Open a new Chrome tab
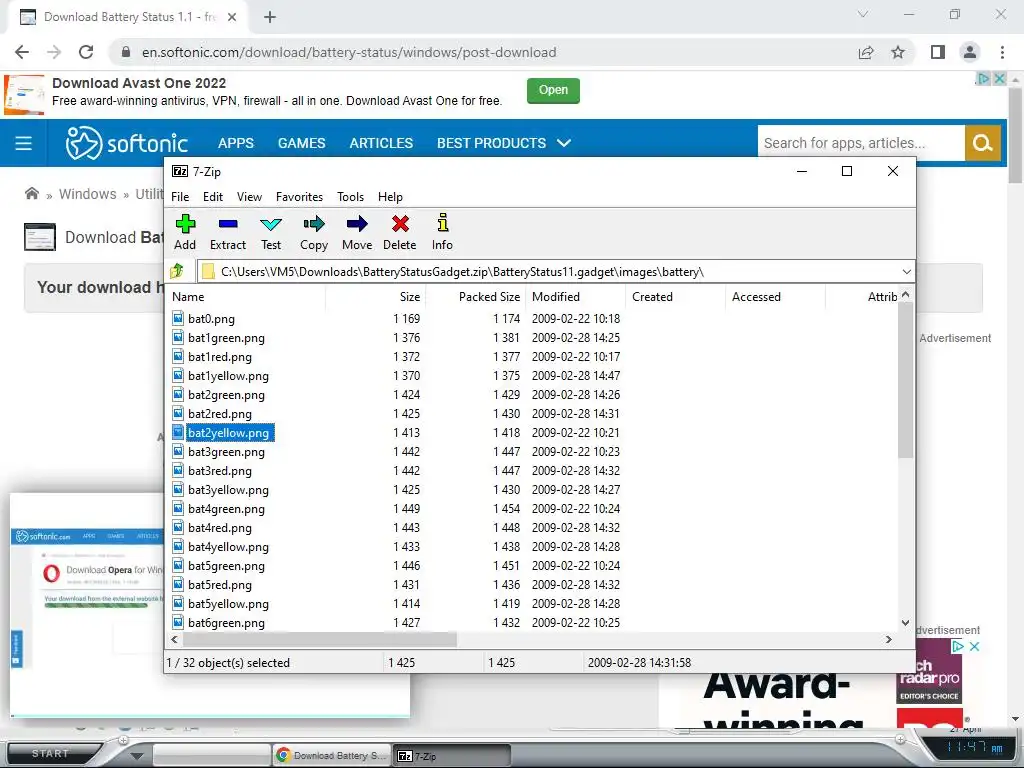The image size is (1024, 768). (x=270, y=17)
